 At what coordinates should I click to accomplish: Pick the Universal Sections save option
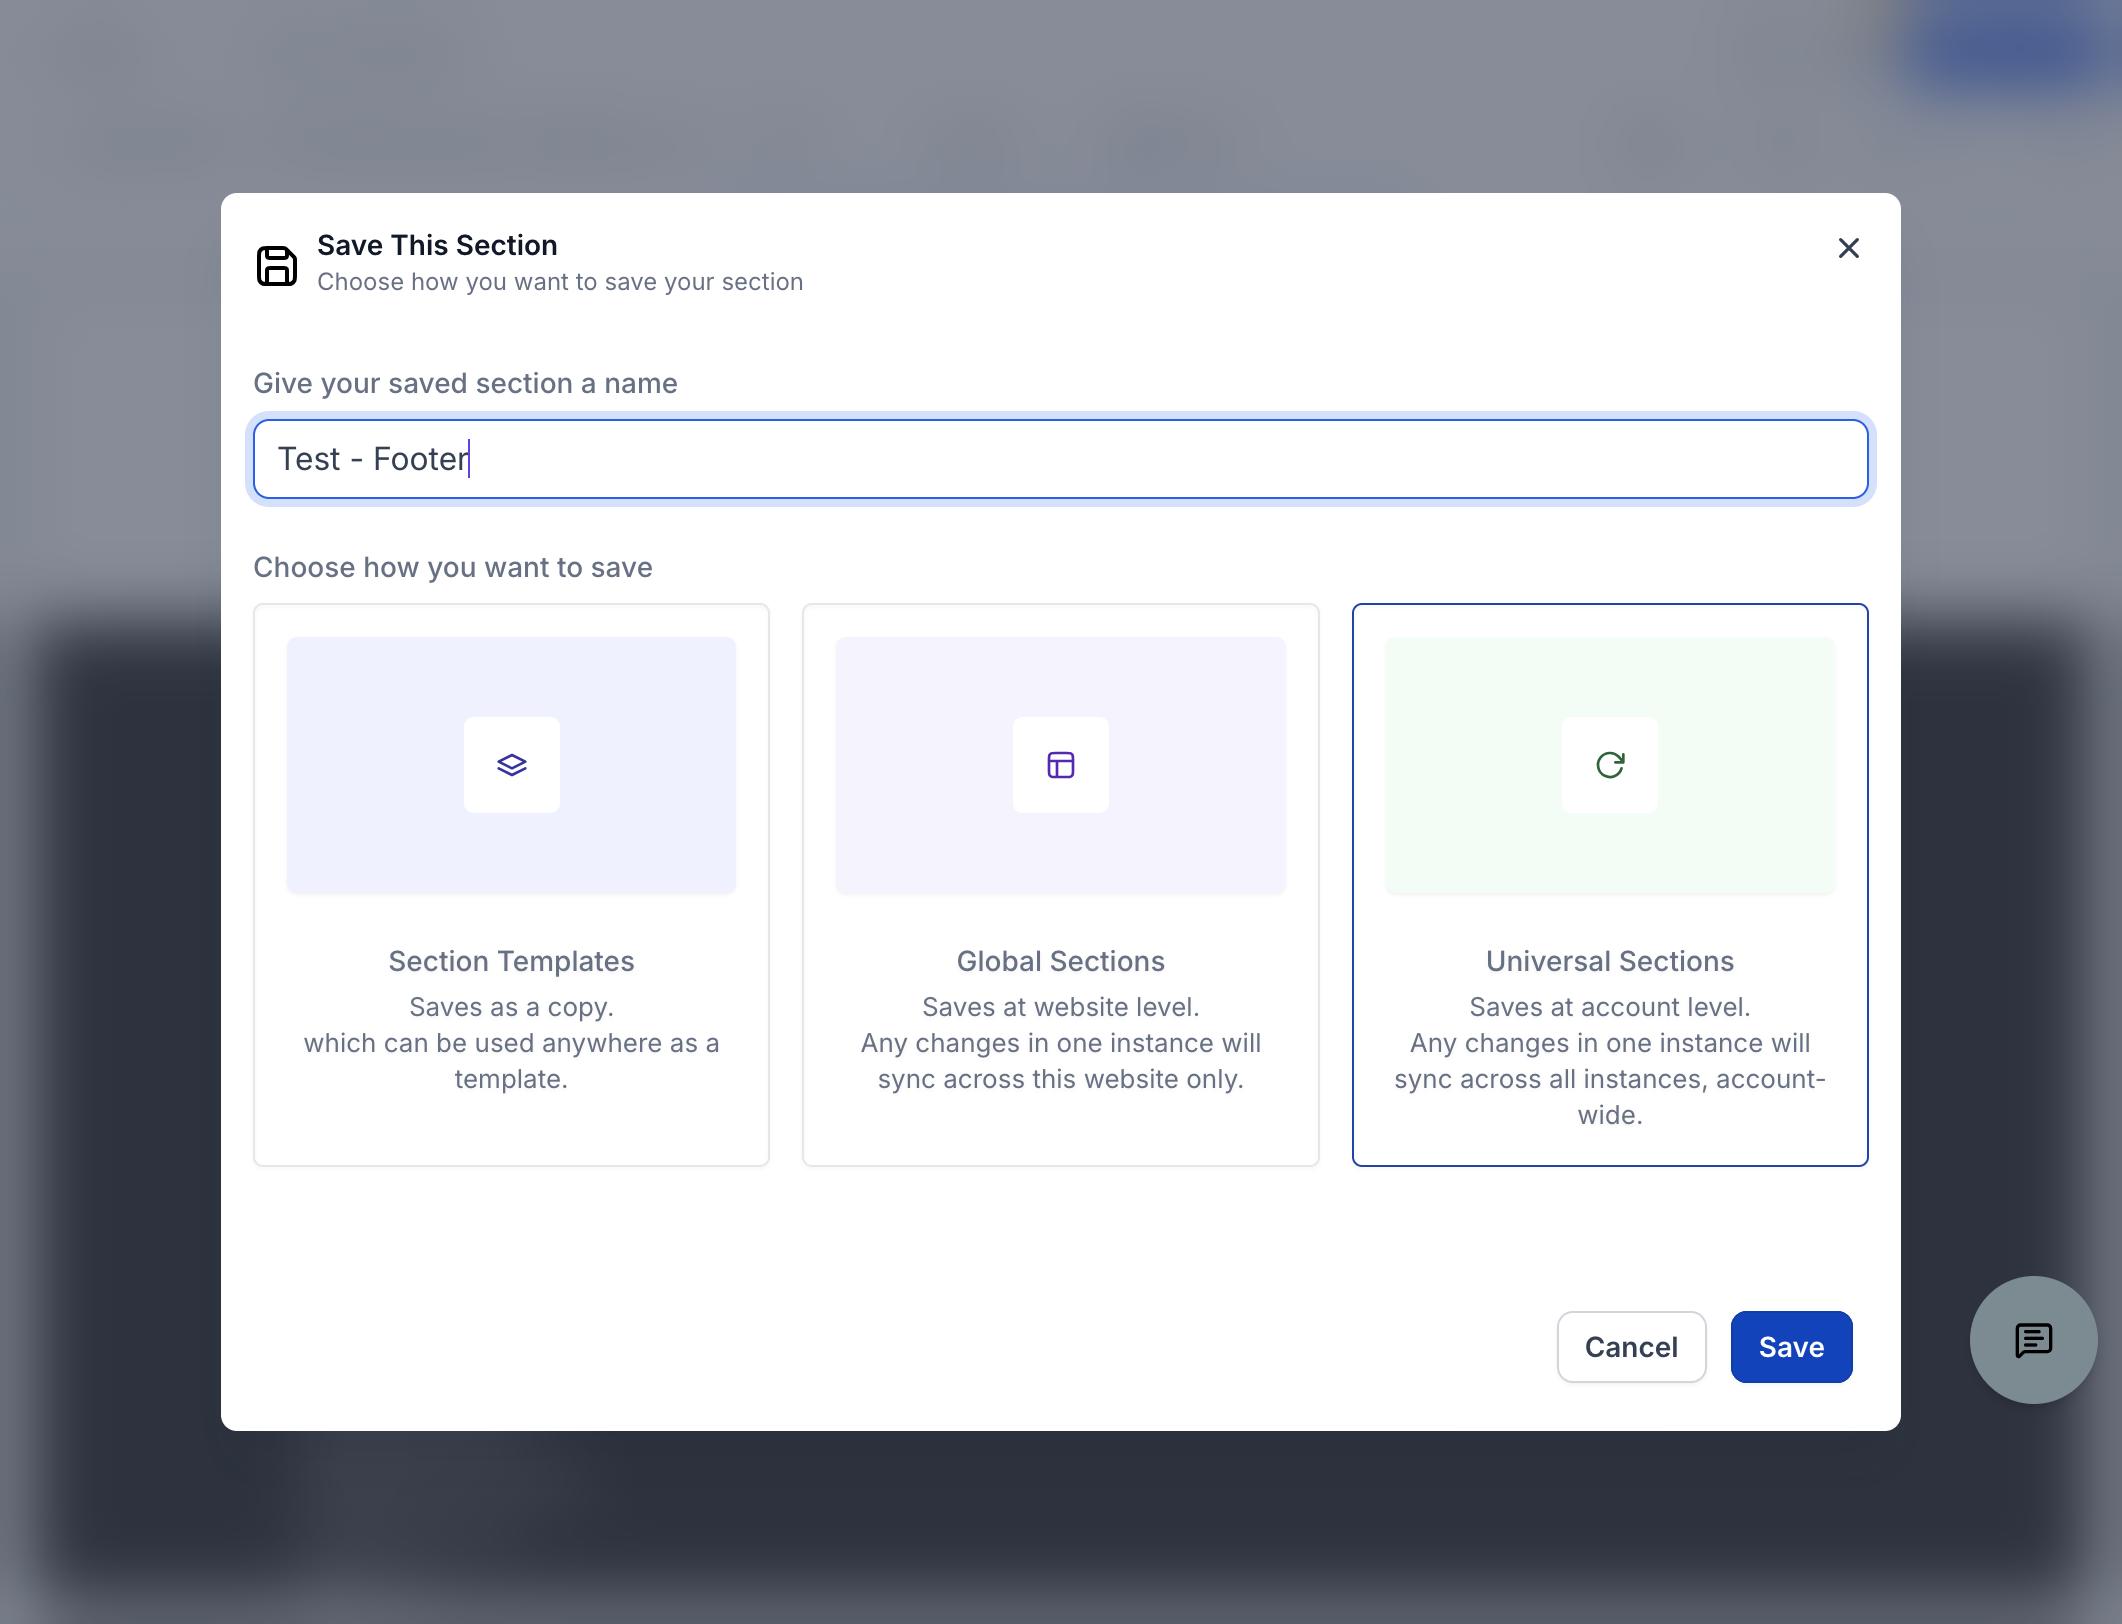click(1610, 885)
